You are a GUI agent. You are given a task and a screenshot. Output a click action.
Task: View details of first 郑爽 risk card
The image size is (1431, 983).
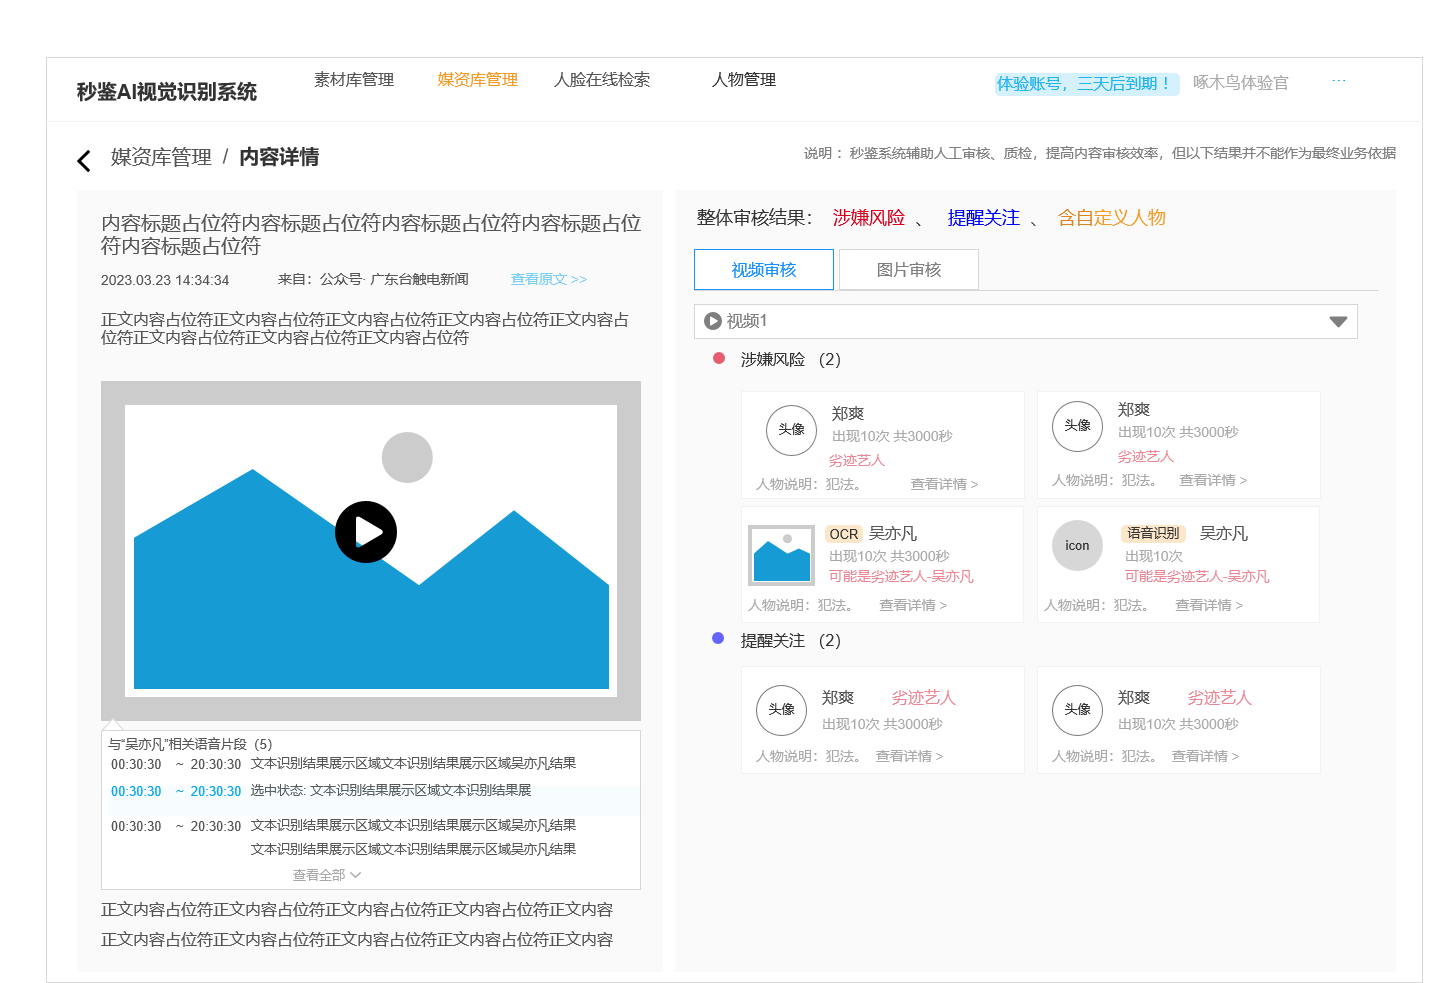point(944,484)
